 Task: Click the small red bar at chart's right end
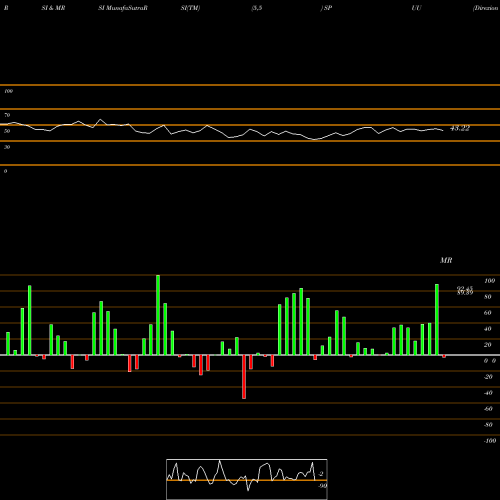444,356
